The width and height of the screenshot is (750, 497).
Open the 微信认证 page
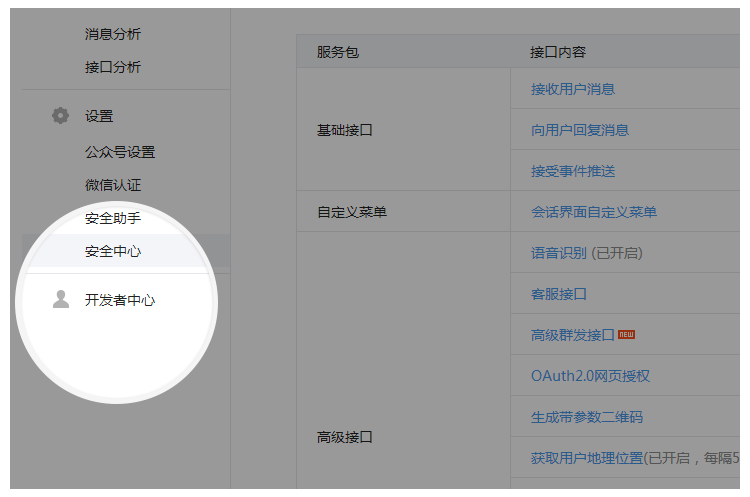pyautogui.click(x=113, y=185)
